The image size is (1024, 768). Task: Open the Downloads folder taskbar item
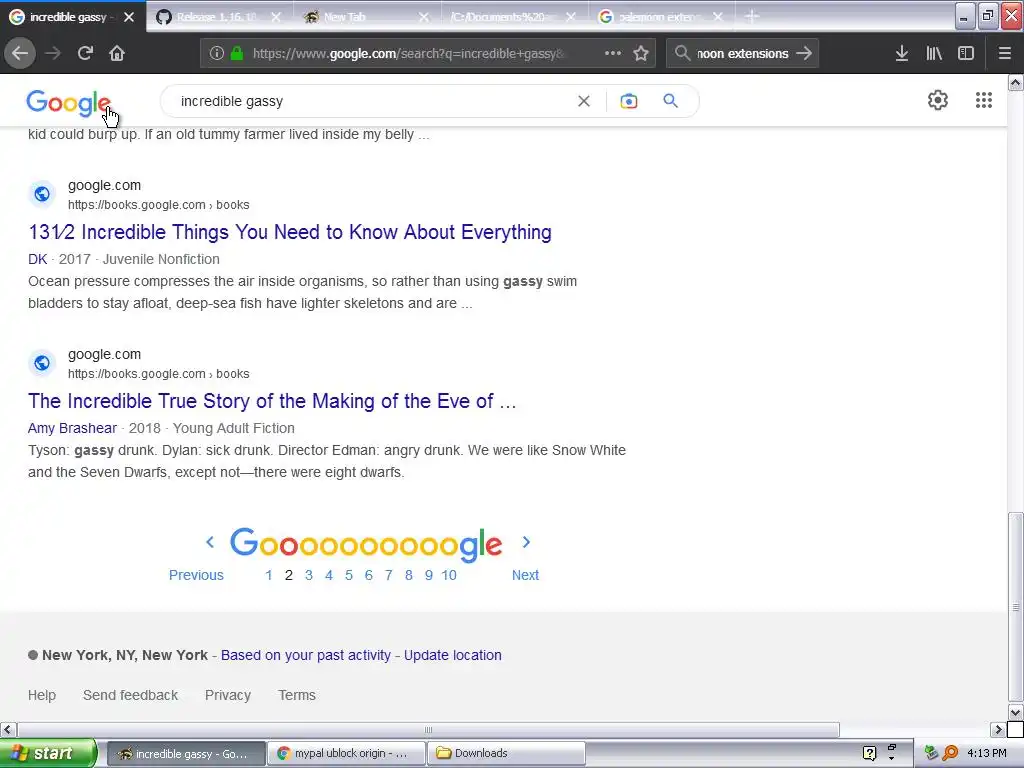(x=506, y=754)
